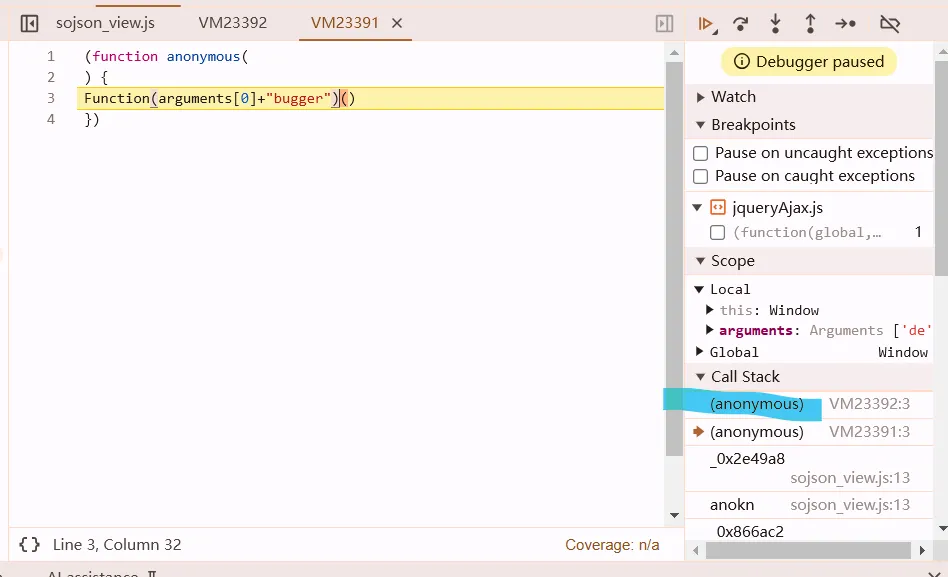
Task: Select the call stack frame at VM23392:3
Action: pos(809,404)
